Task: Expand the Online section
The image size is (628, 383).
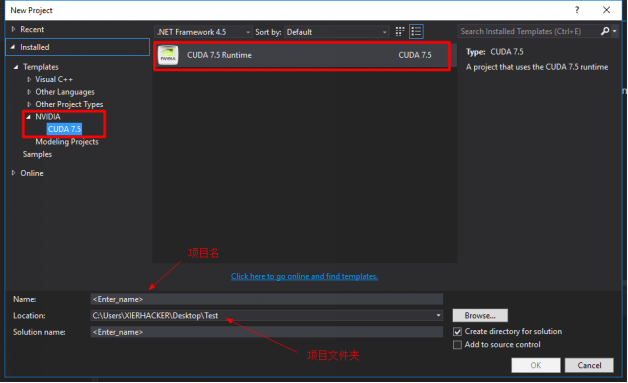Action: click(13, 173)
